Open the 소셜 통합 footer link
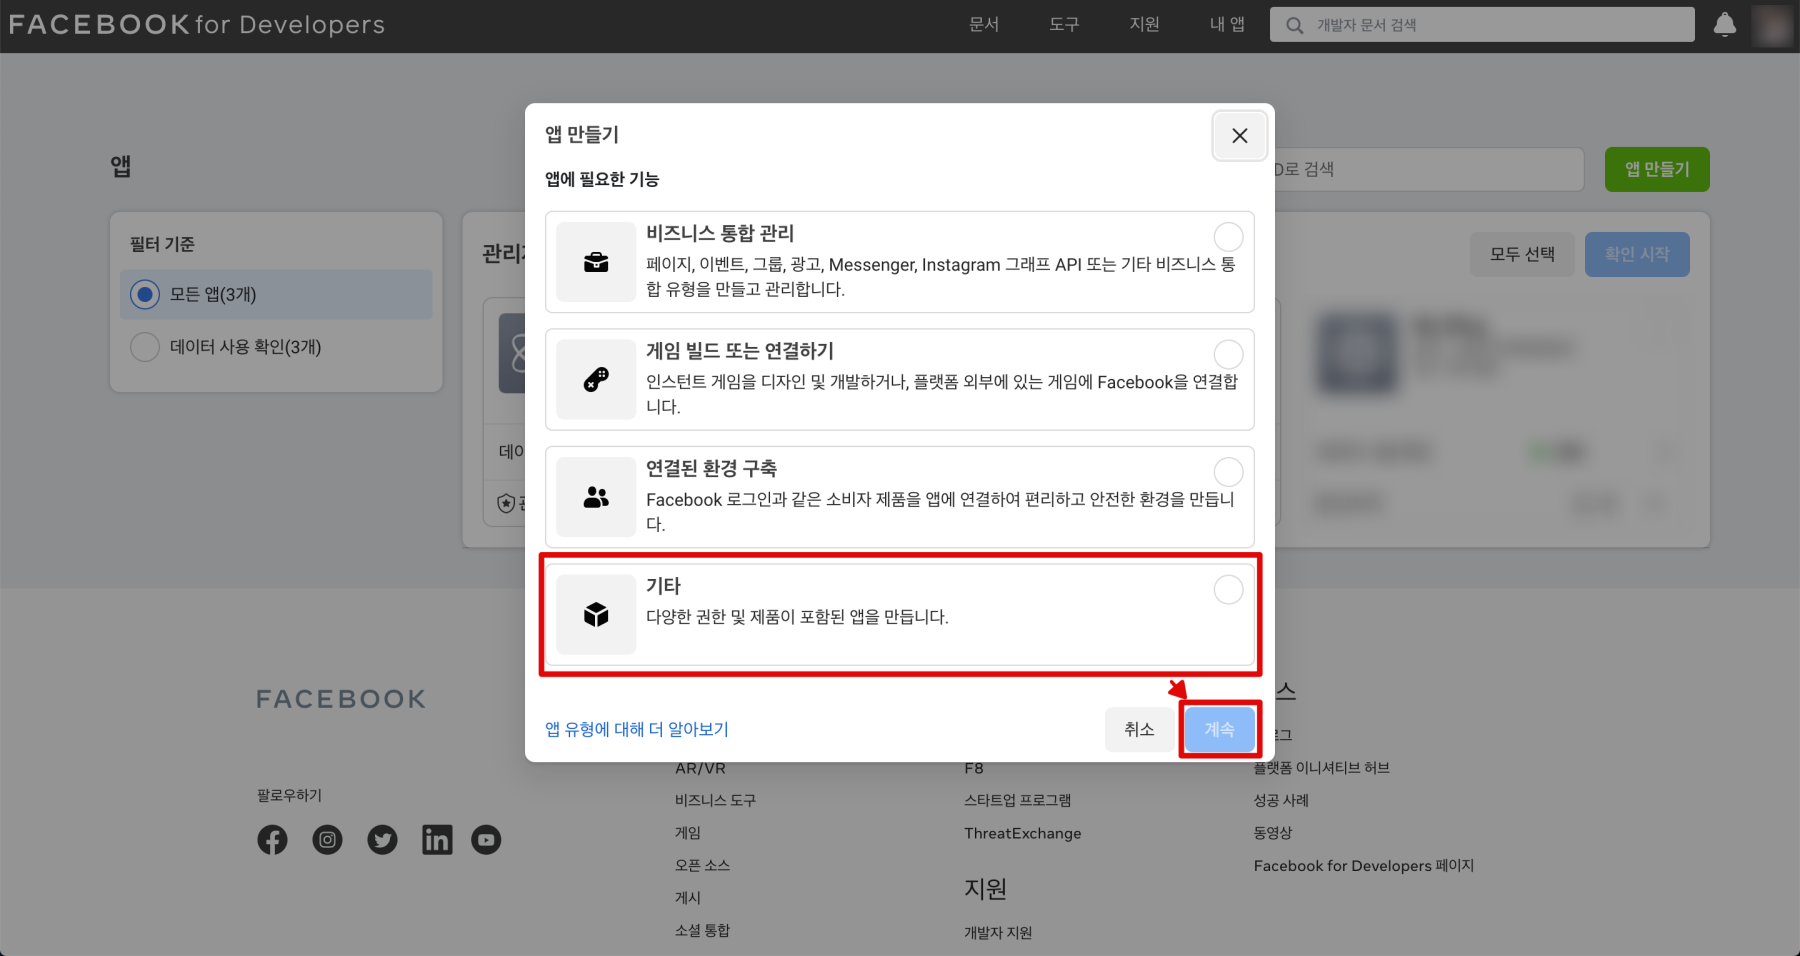This screenshot has width=1800, height=956. click(x=702, y=930)
